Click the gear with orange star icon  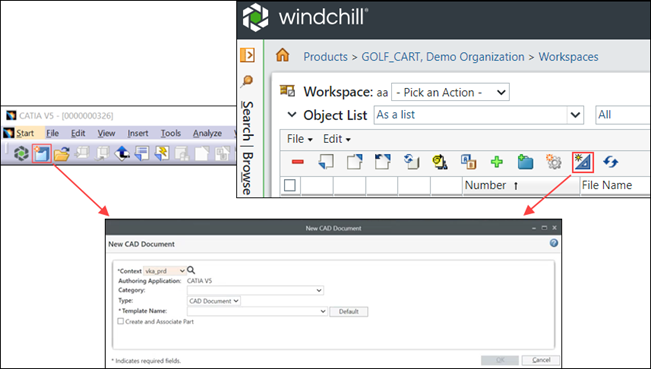coord(553,162)
